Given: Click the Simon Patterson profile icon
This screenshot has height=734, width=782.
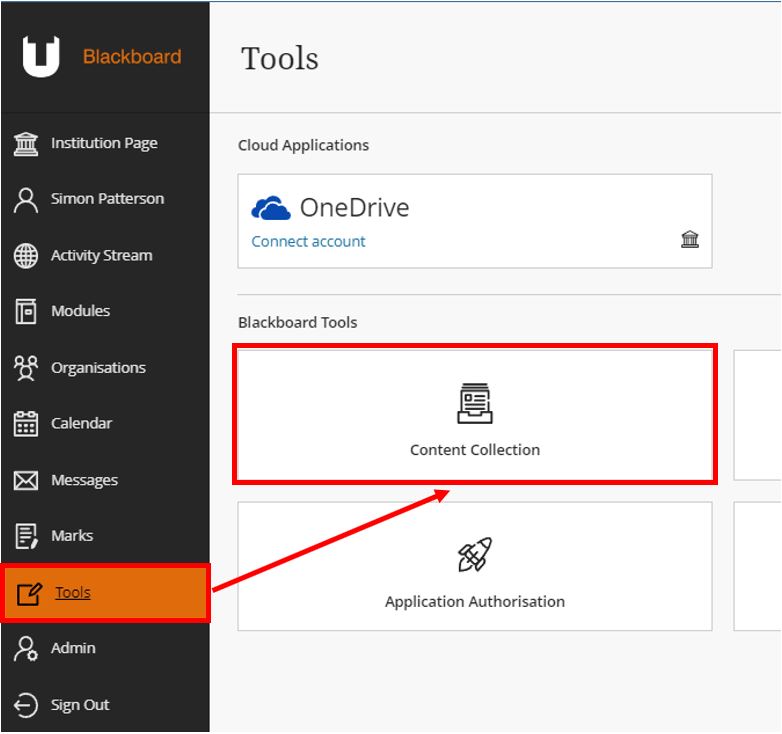Looking at the screenshot, I should coord(26,200).
